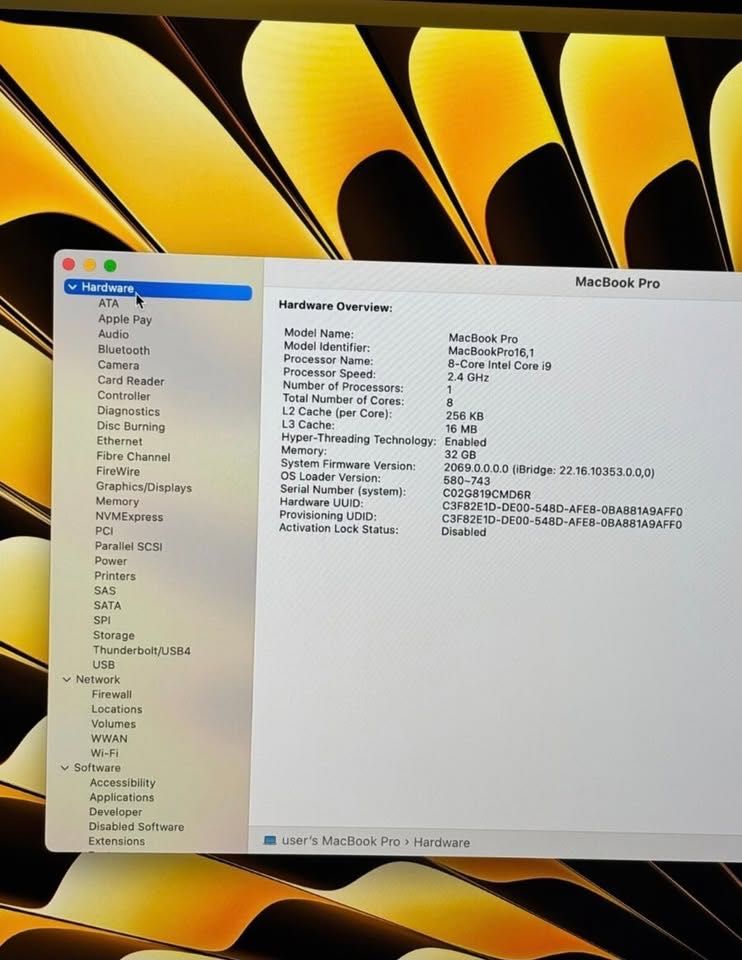742x960 pixels.
Task: Click OS Loader Version value 580~743
Action: click(x=467, y=481)
